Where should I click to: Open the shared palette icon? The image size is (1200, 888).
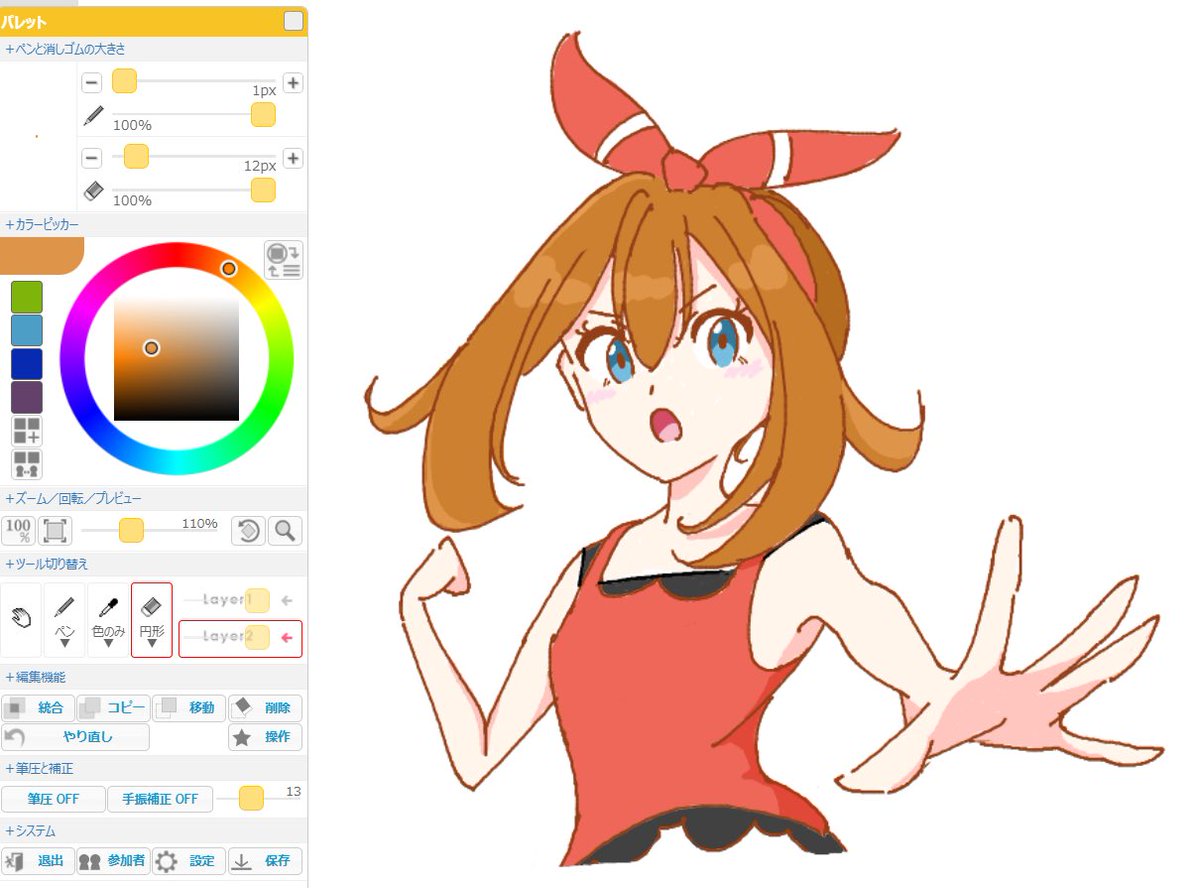pyautogui.click(x=27, y=464)
